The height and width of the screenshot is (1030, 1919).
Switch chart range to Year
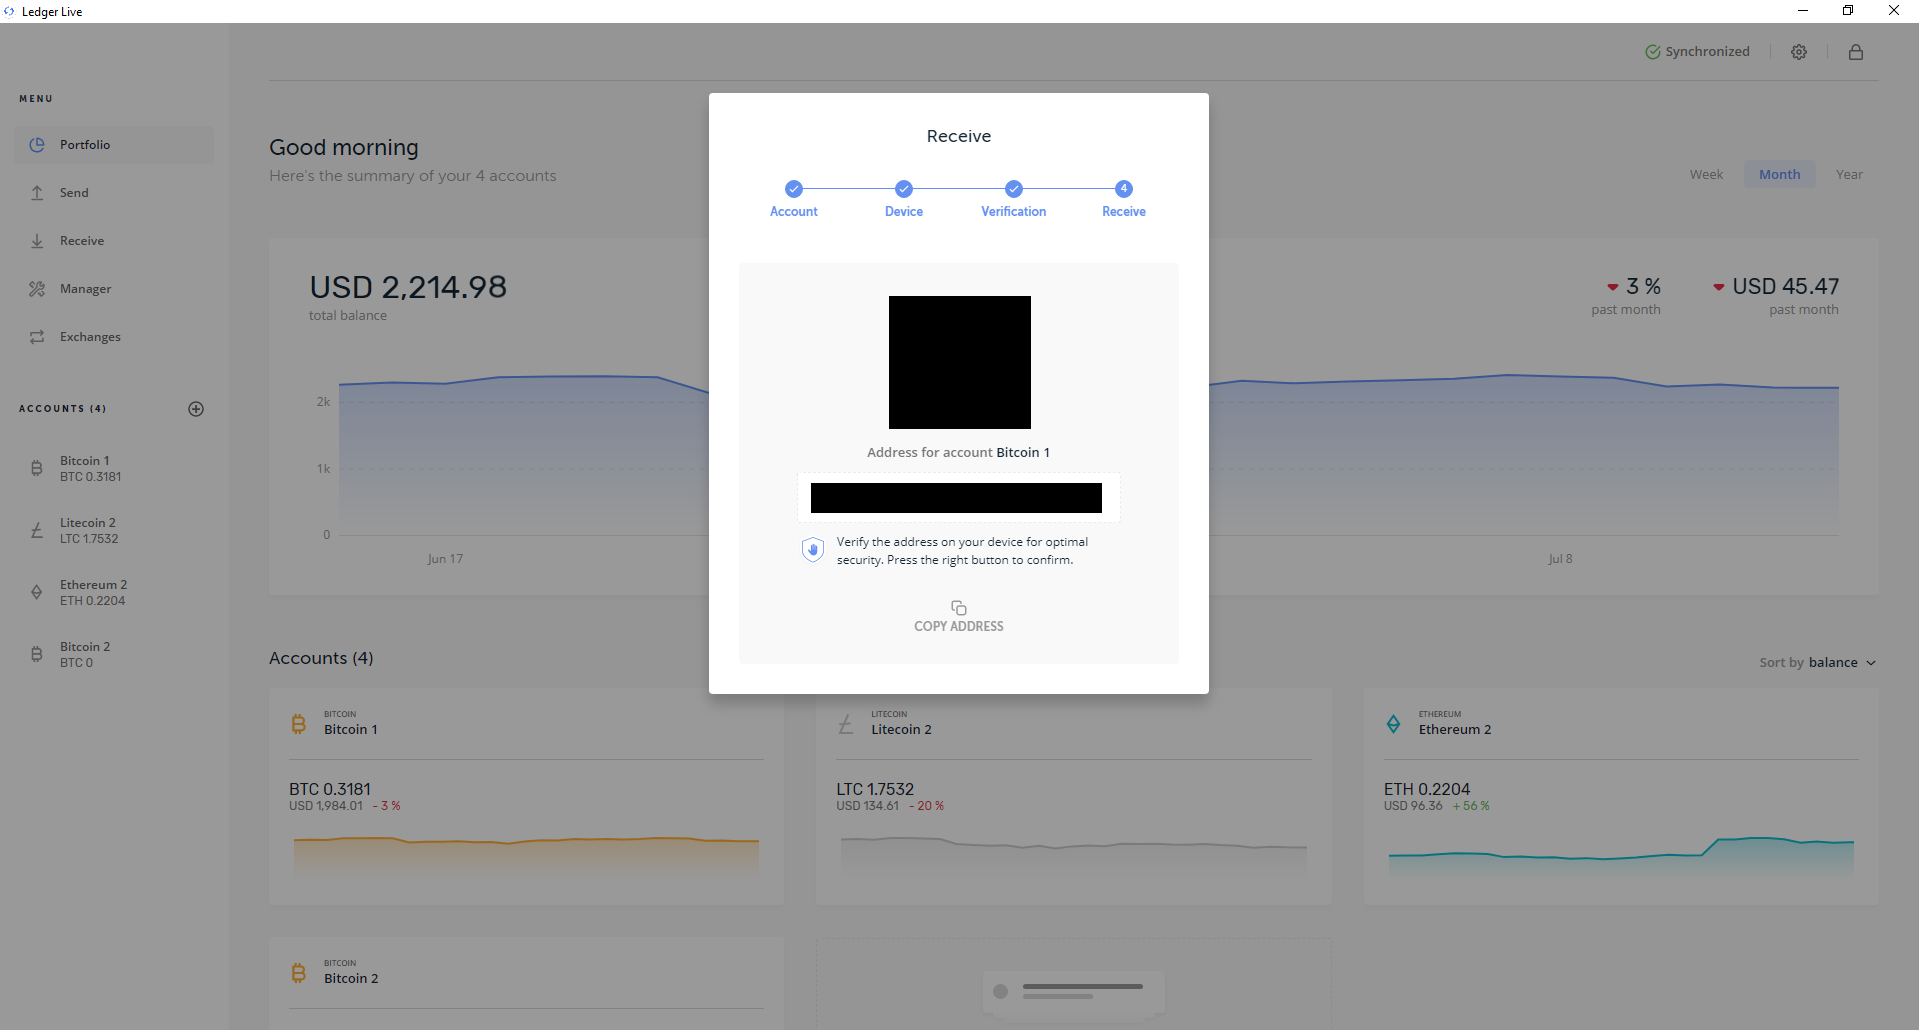point(1849,175)
